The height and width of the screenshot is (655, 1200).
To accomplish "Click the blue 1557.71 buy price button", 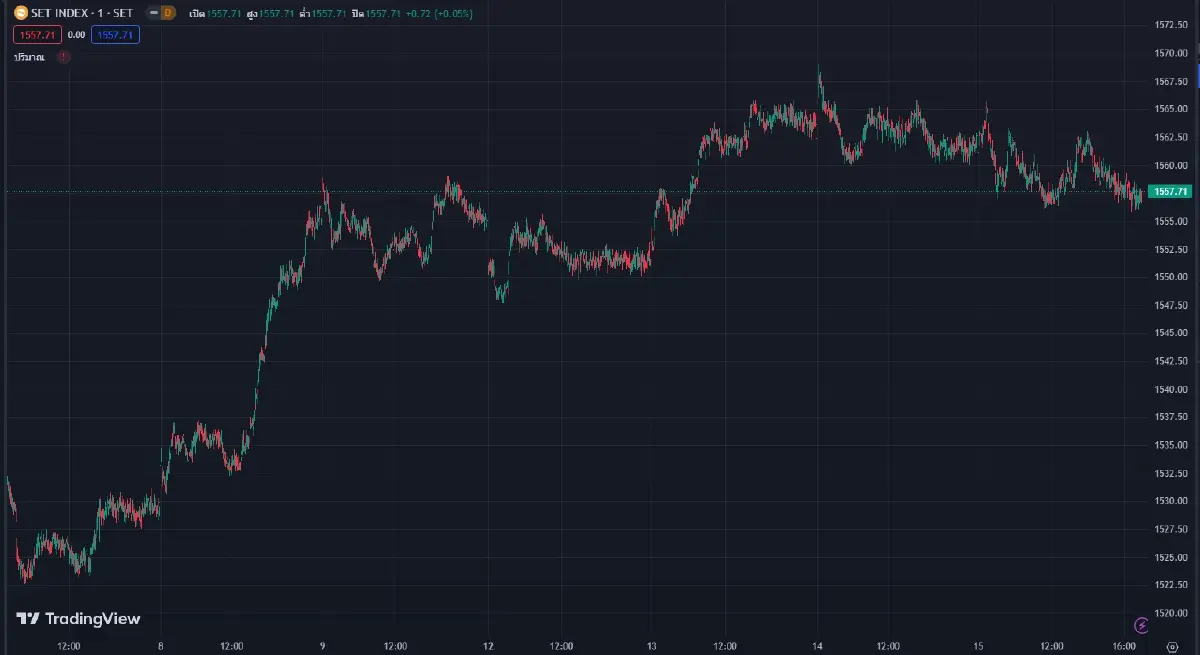I will (115, 35).
